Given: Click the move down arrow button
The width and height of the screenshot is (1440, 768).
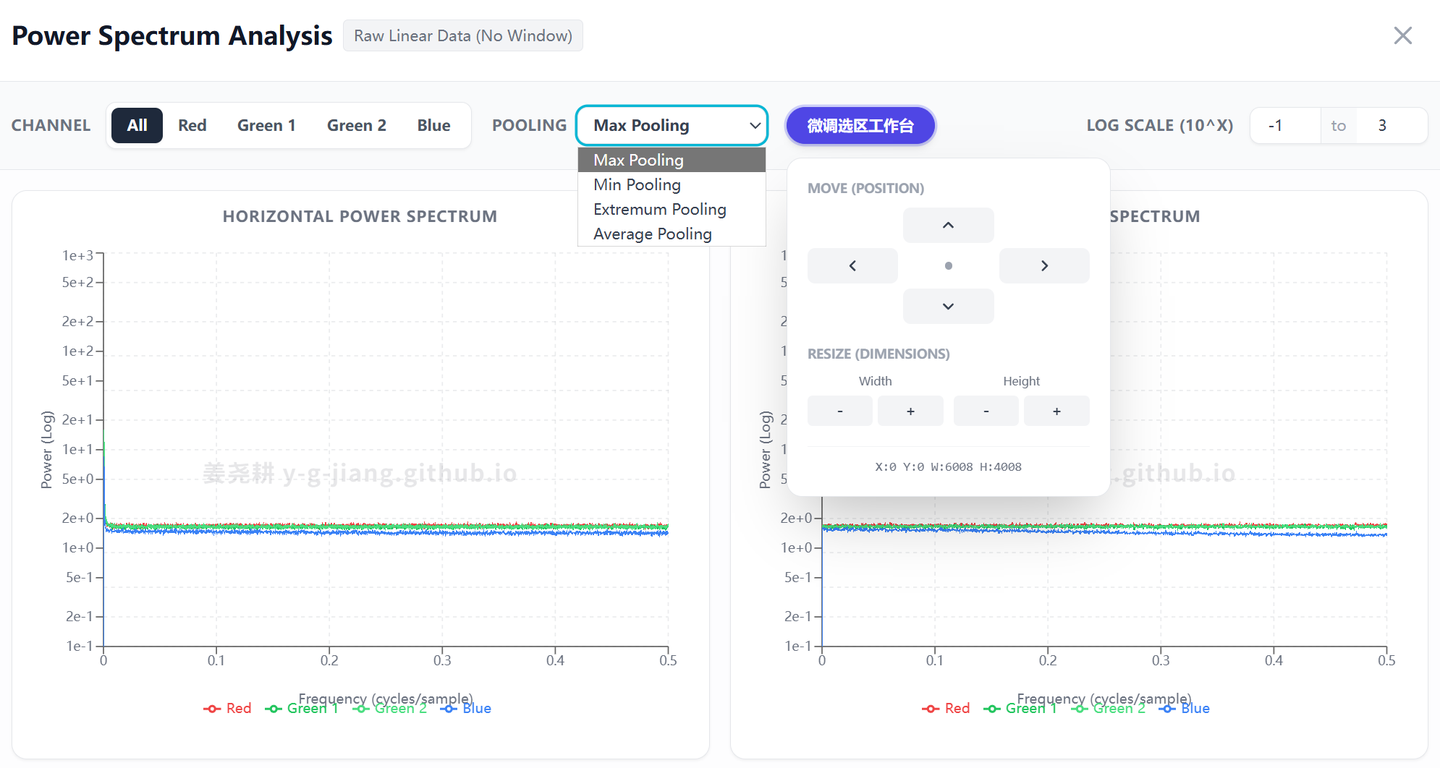Looking at the screenshot, I should pos(948,306).
